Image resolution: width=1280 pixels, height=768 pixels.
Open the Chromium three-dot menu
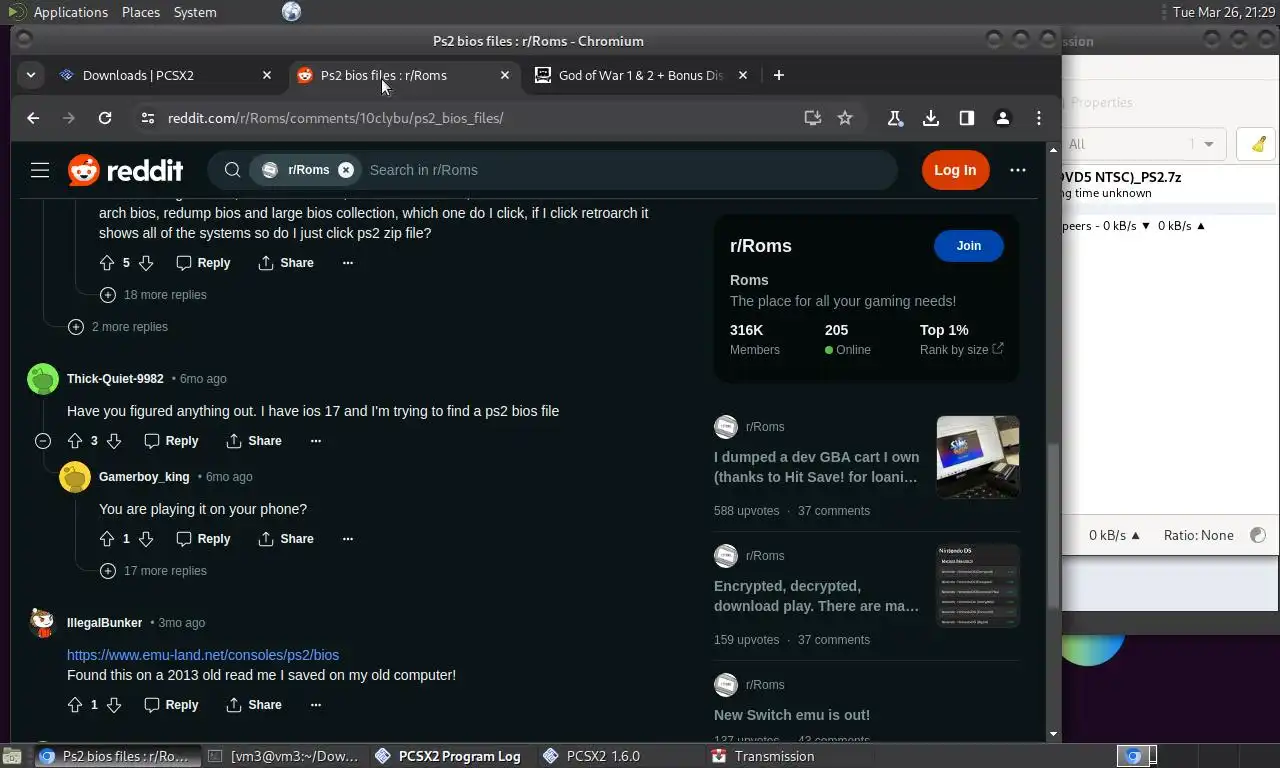[1039, 118]
